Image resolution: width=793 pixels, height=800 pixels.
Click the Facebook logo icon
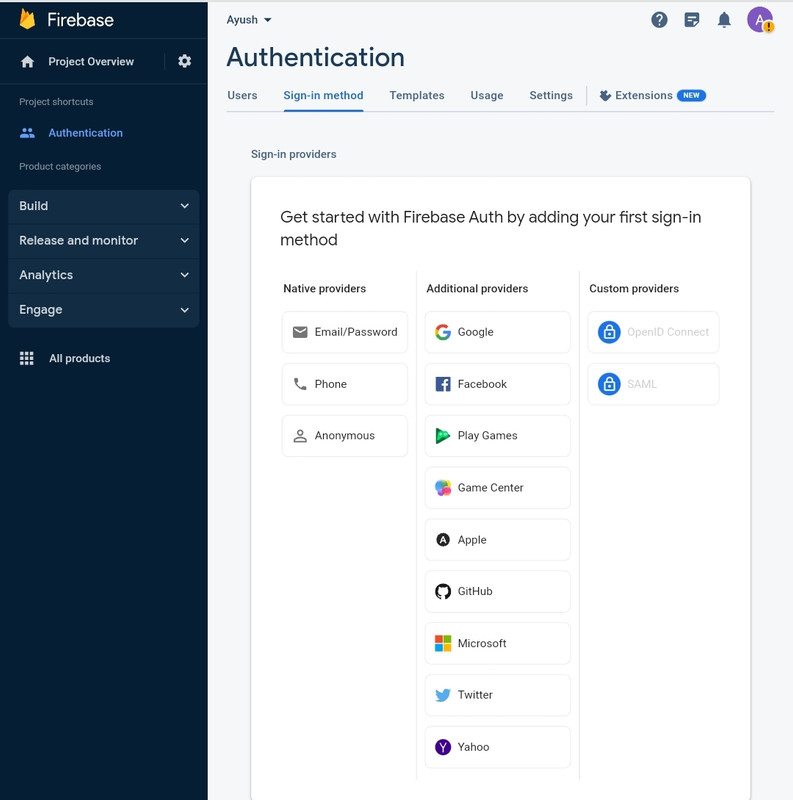[x=443, y=384]
